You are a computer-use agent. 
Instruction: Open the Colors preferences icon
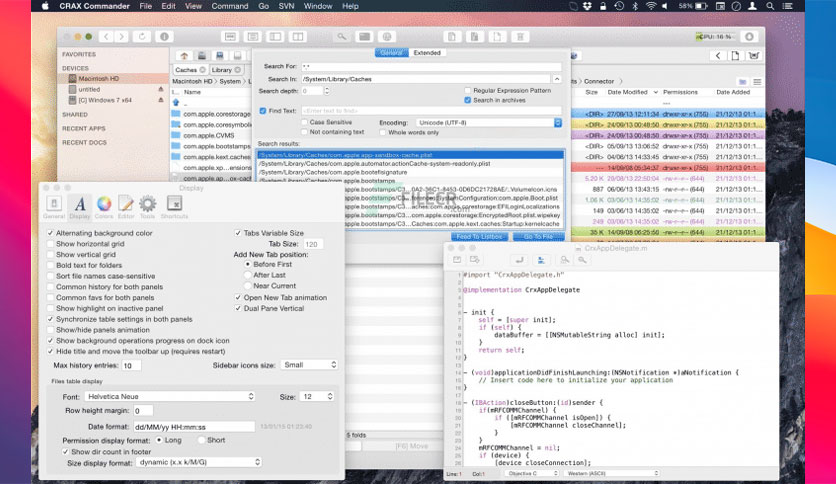coord(104,207)
